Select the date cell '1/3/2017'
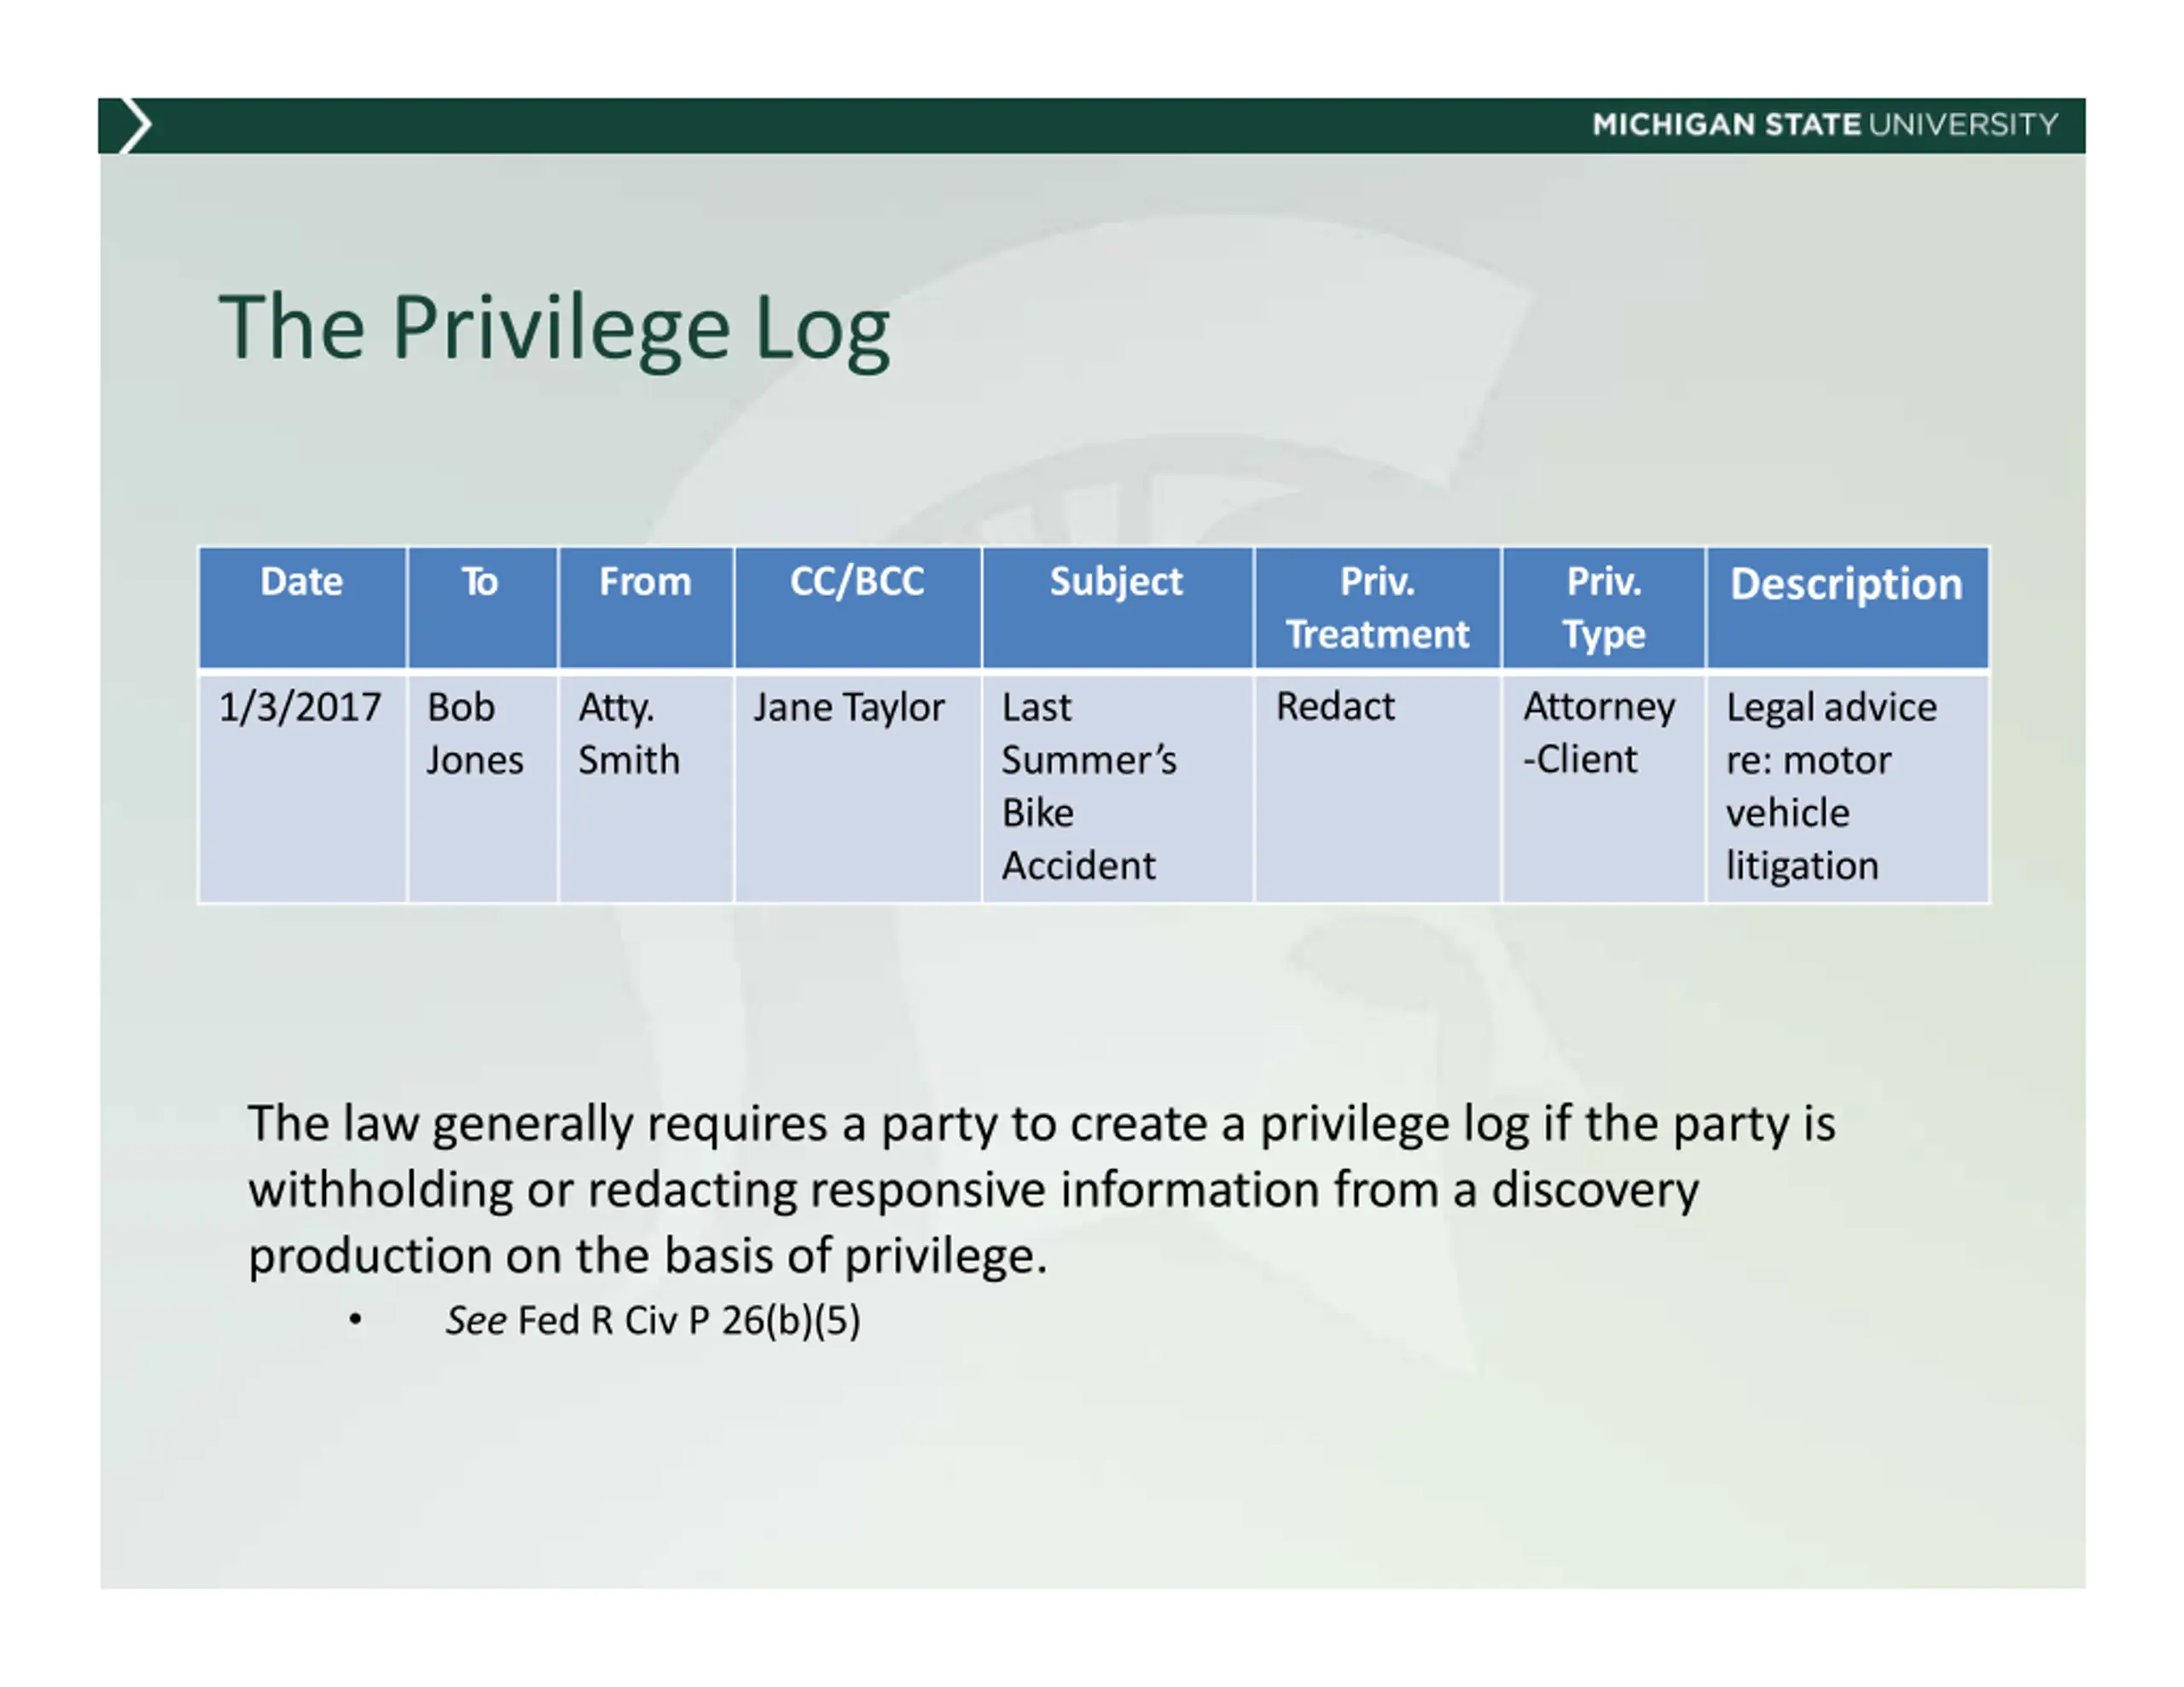 click(303, 789)
